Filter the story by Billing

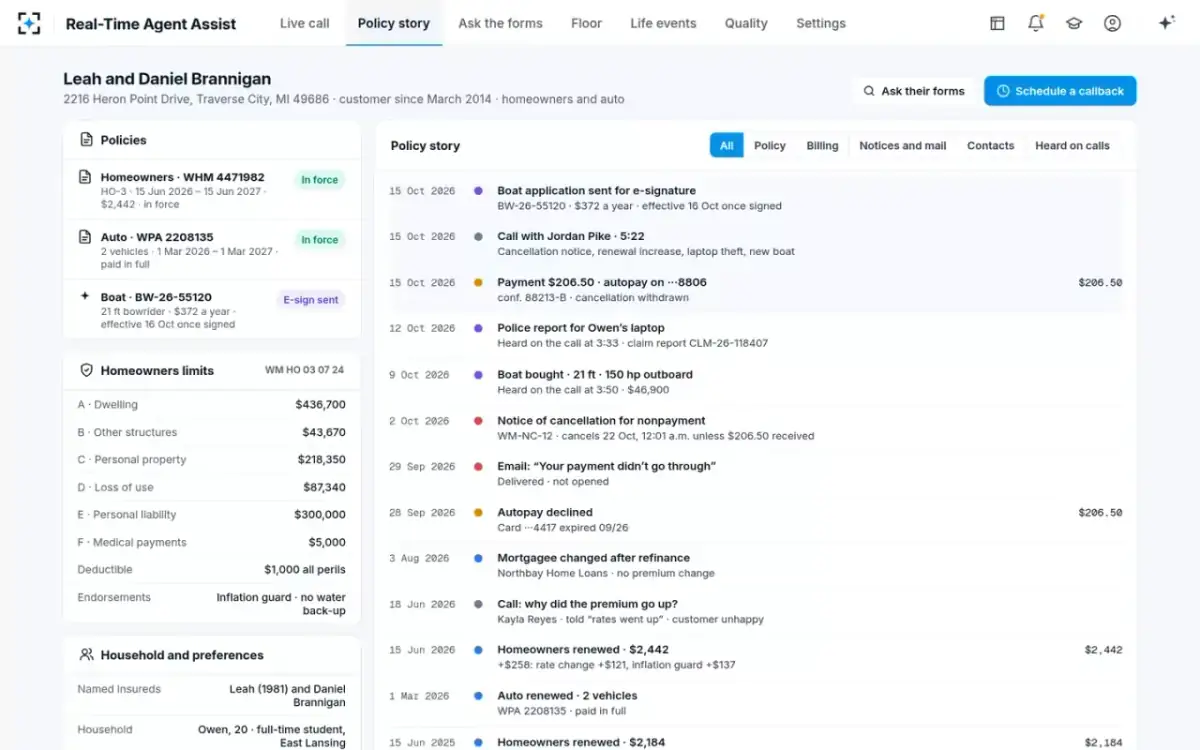click(x=822, y=145)
